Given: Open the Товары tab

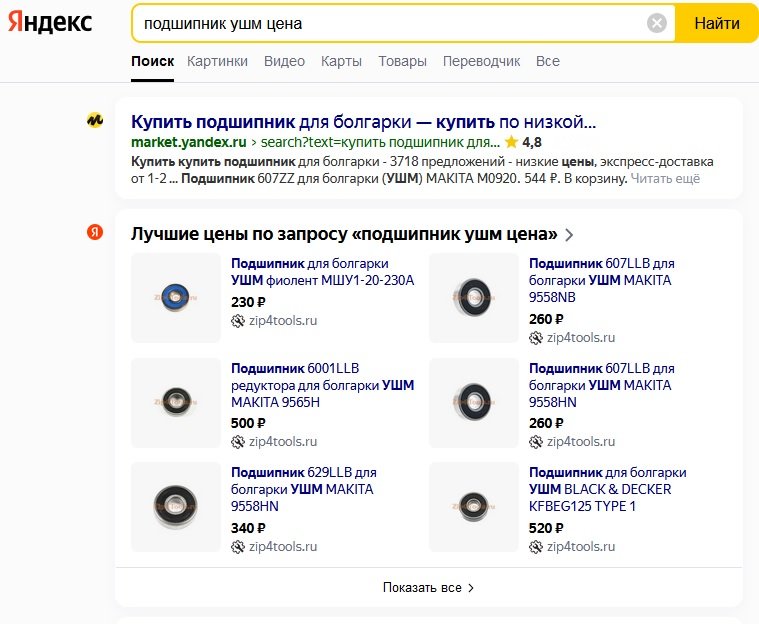Looking at the screenshot, I should pos(402,61).
